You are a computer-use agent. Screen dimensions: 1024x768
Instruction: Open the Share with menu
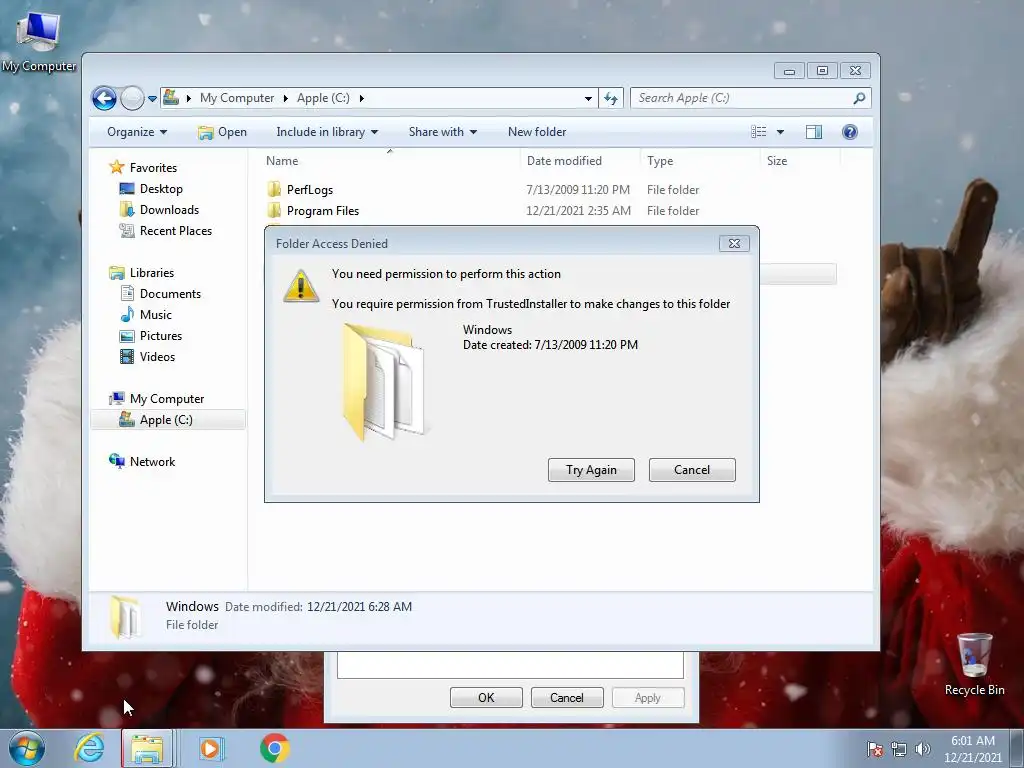[442, 132]
